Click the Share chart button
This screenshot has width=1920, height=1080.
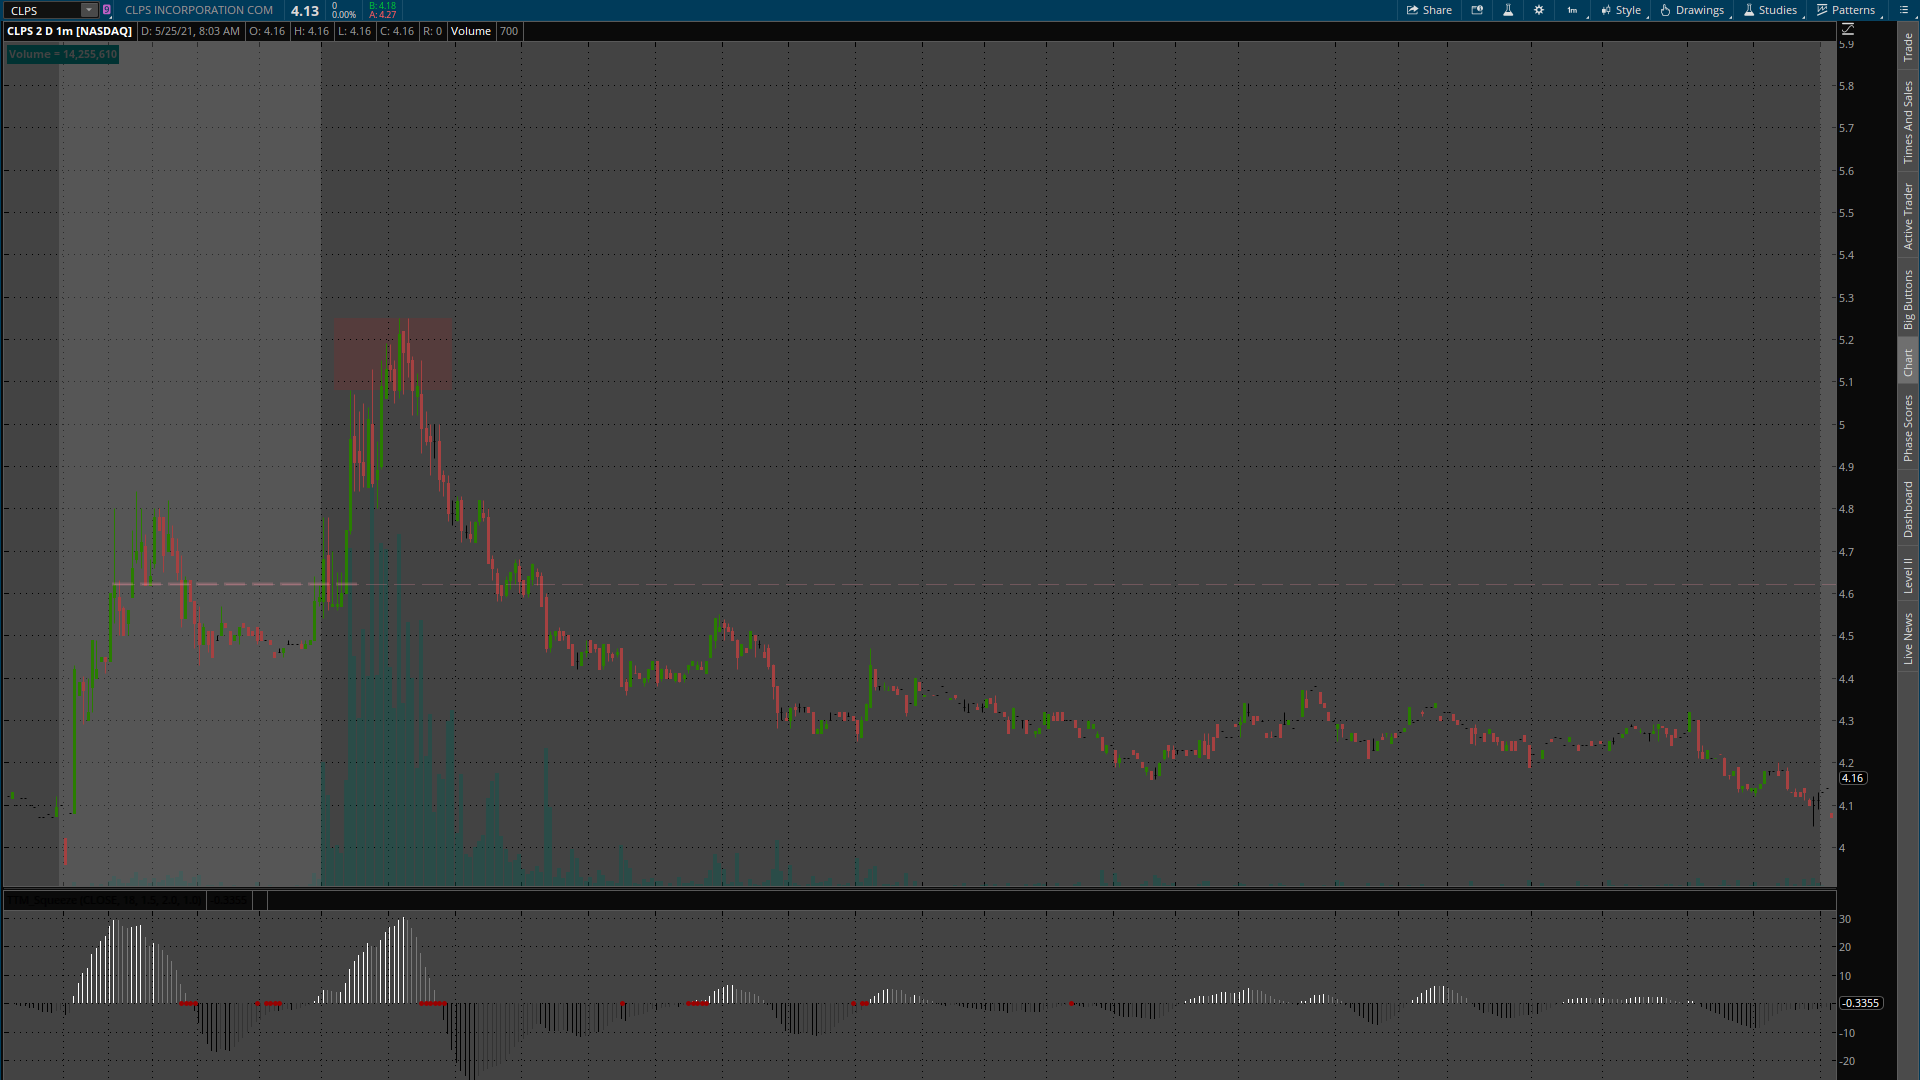(x=1429, y=10)
